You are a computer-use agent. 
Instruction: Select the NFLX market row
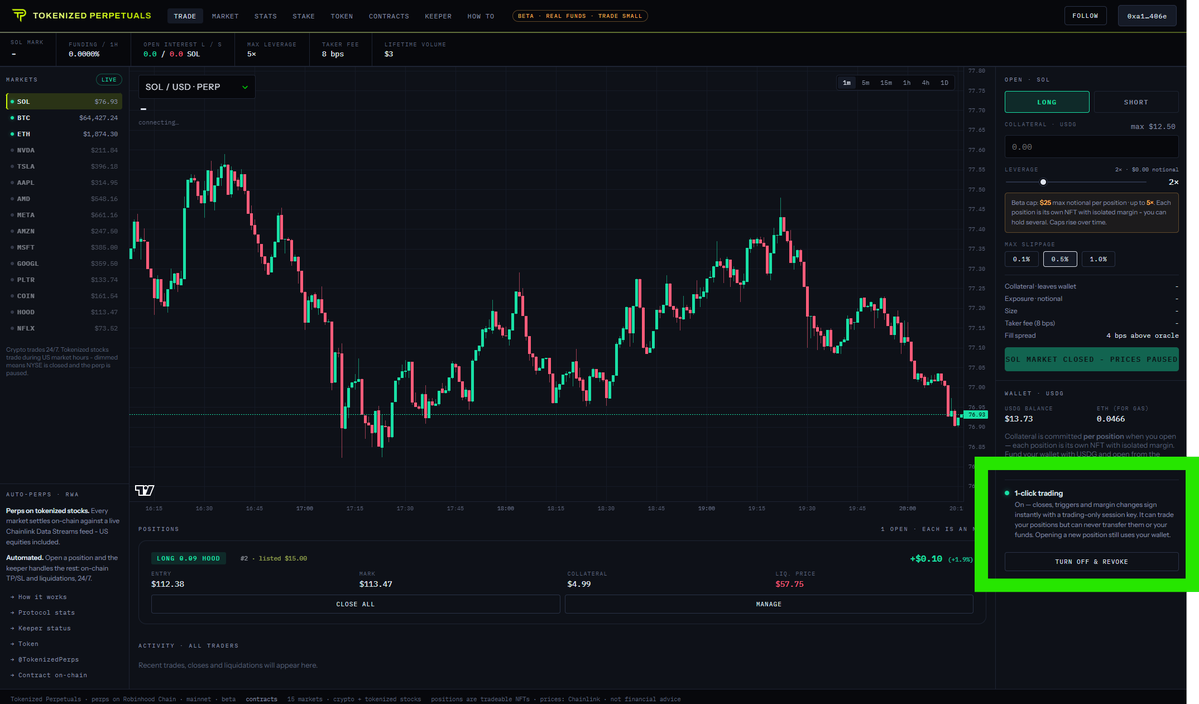(x=64, y=329)
